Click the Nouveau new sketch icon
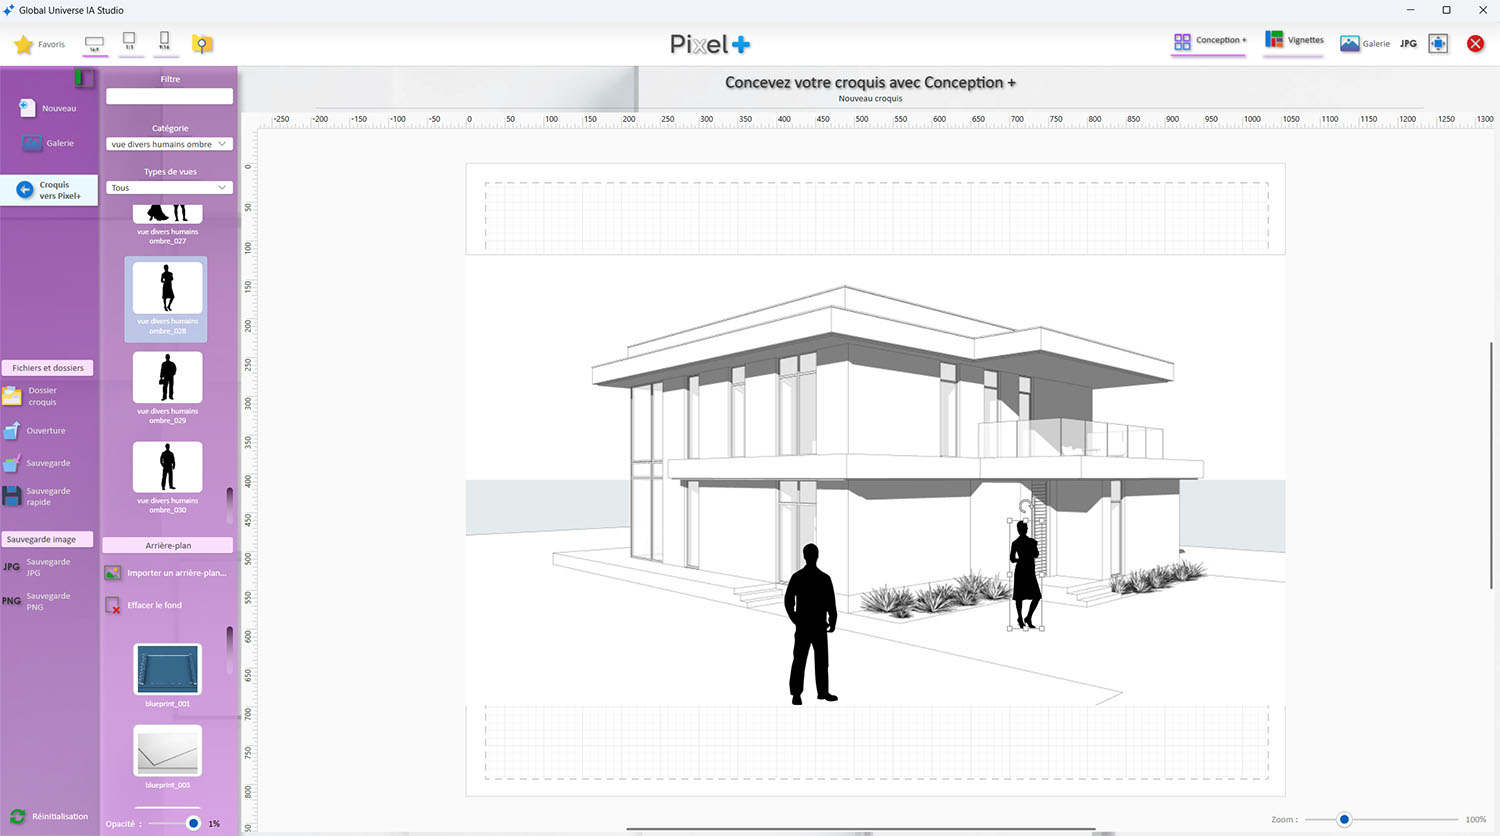 pos(27,108)
